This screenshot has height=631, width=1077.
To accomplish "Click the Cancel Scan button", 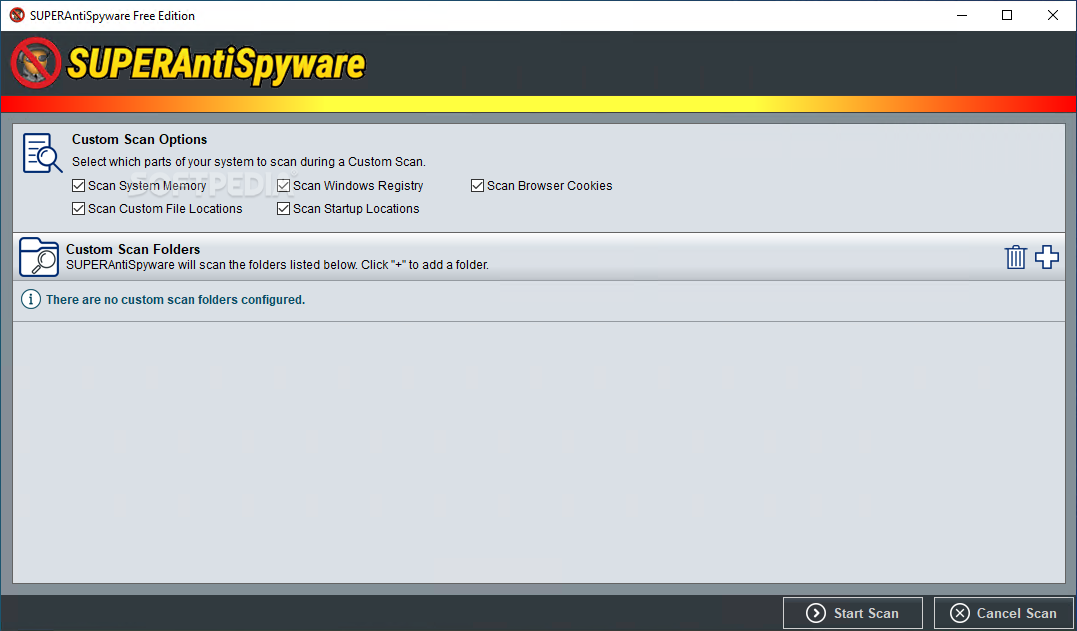I will click(x=1004, y=613).
